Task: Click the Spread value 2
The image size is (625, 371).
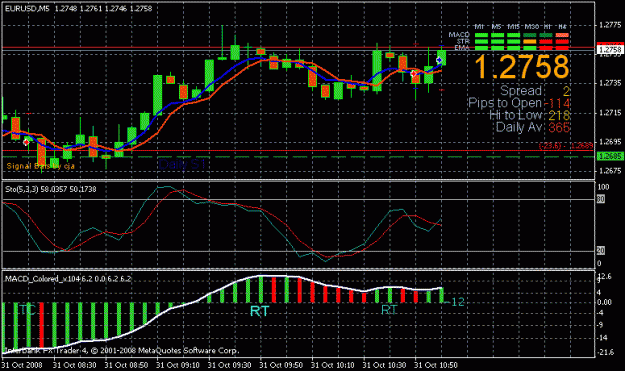Action: pos(566,91)
